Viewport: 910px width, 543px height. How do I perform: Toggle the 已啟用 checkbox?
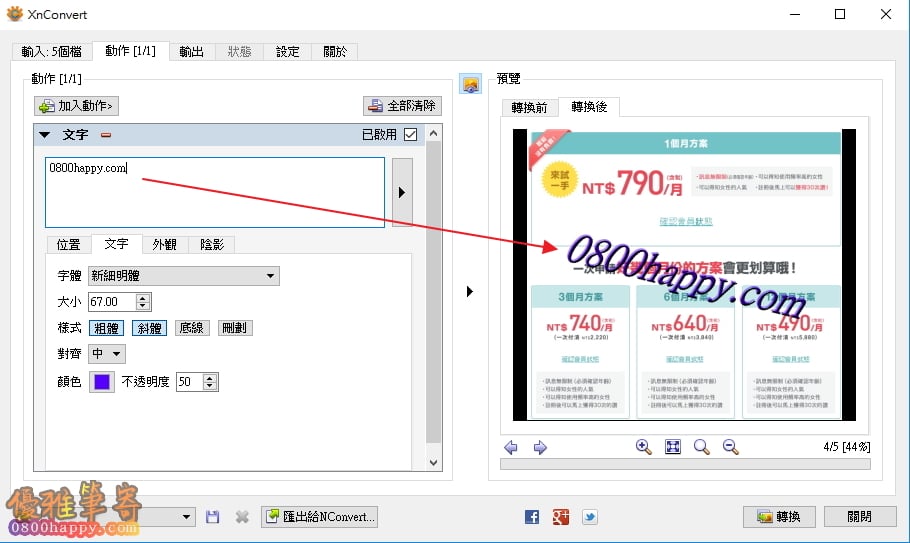410,135
